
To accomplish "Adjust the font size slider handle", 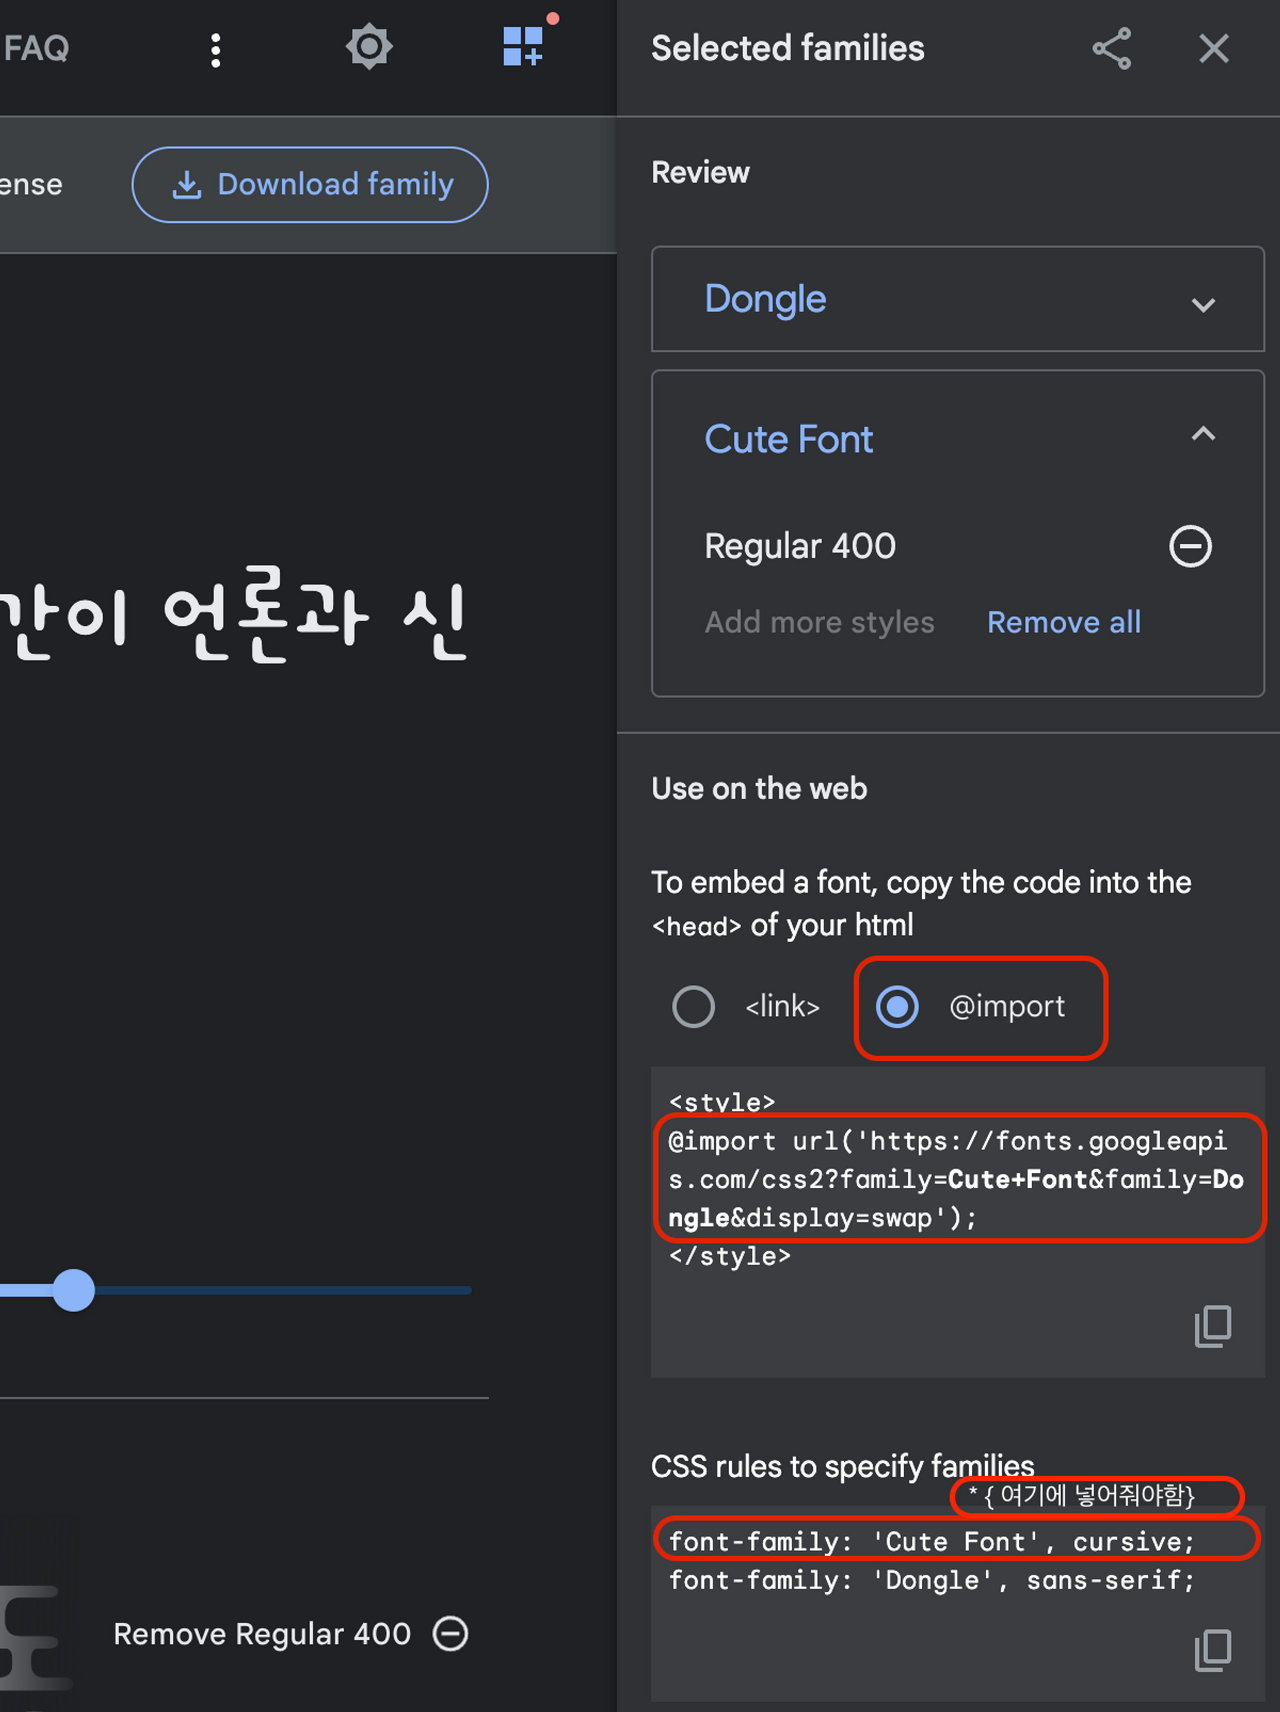I will [73, 1290].
